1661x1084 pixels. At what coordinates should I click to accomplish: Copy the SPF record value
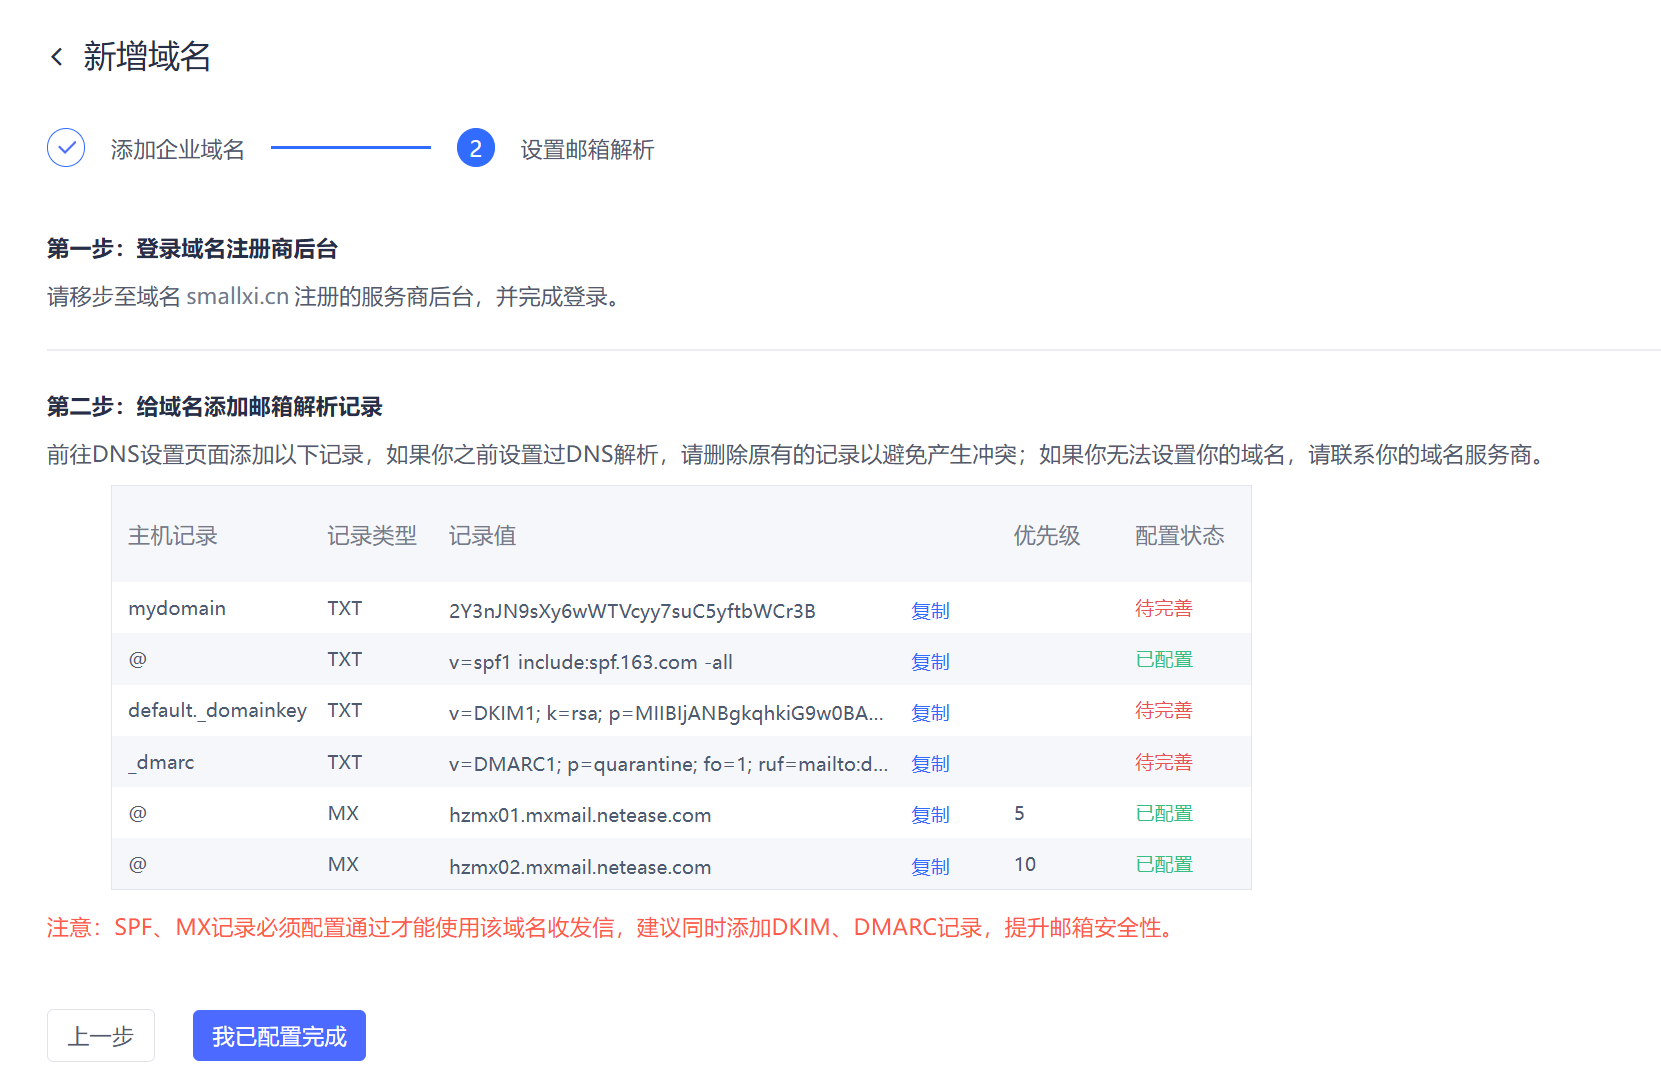pos(930,662)
